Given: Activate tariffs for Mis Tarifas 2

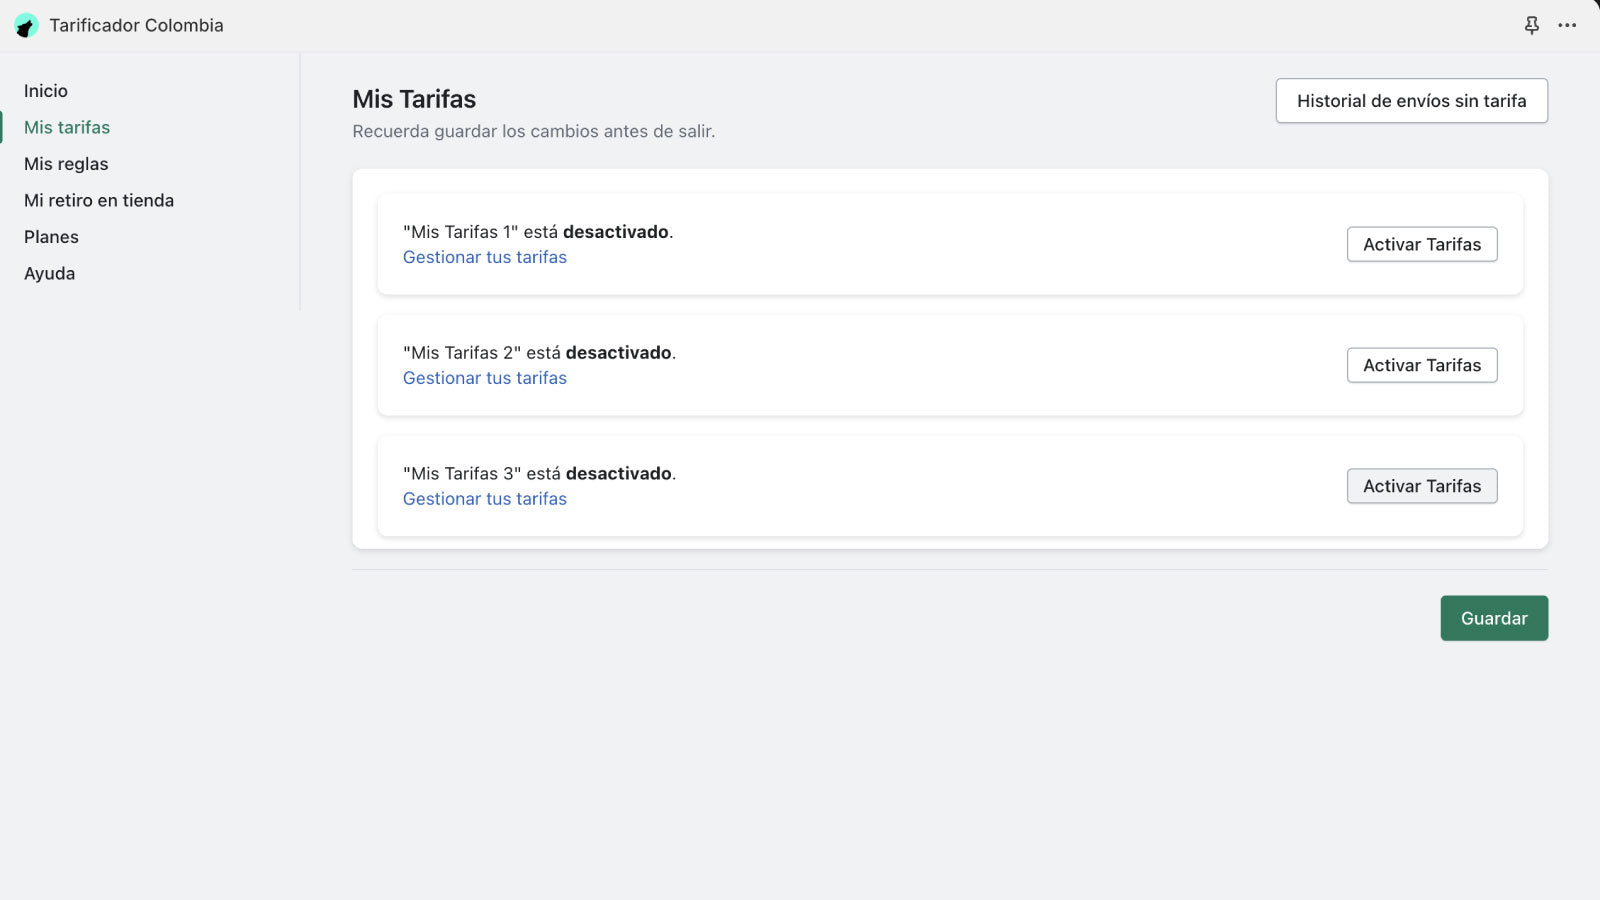Looking at the screenshot, I should click(1422, 365).
